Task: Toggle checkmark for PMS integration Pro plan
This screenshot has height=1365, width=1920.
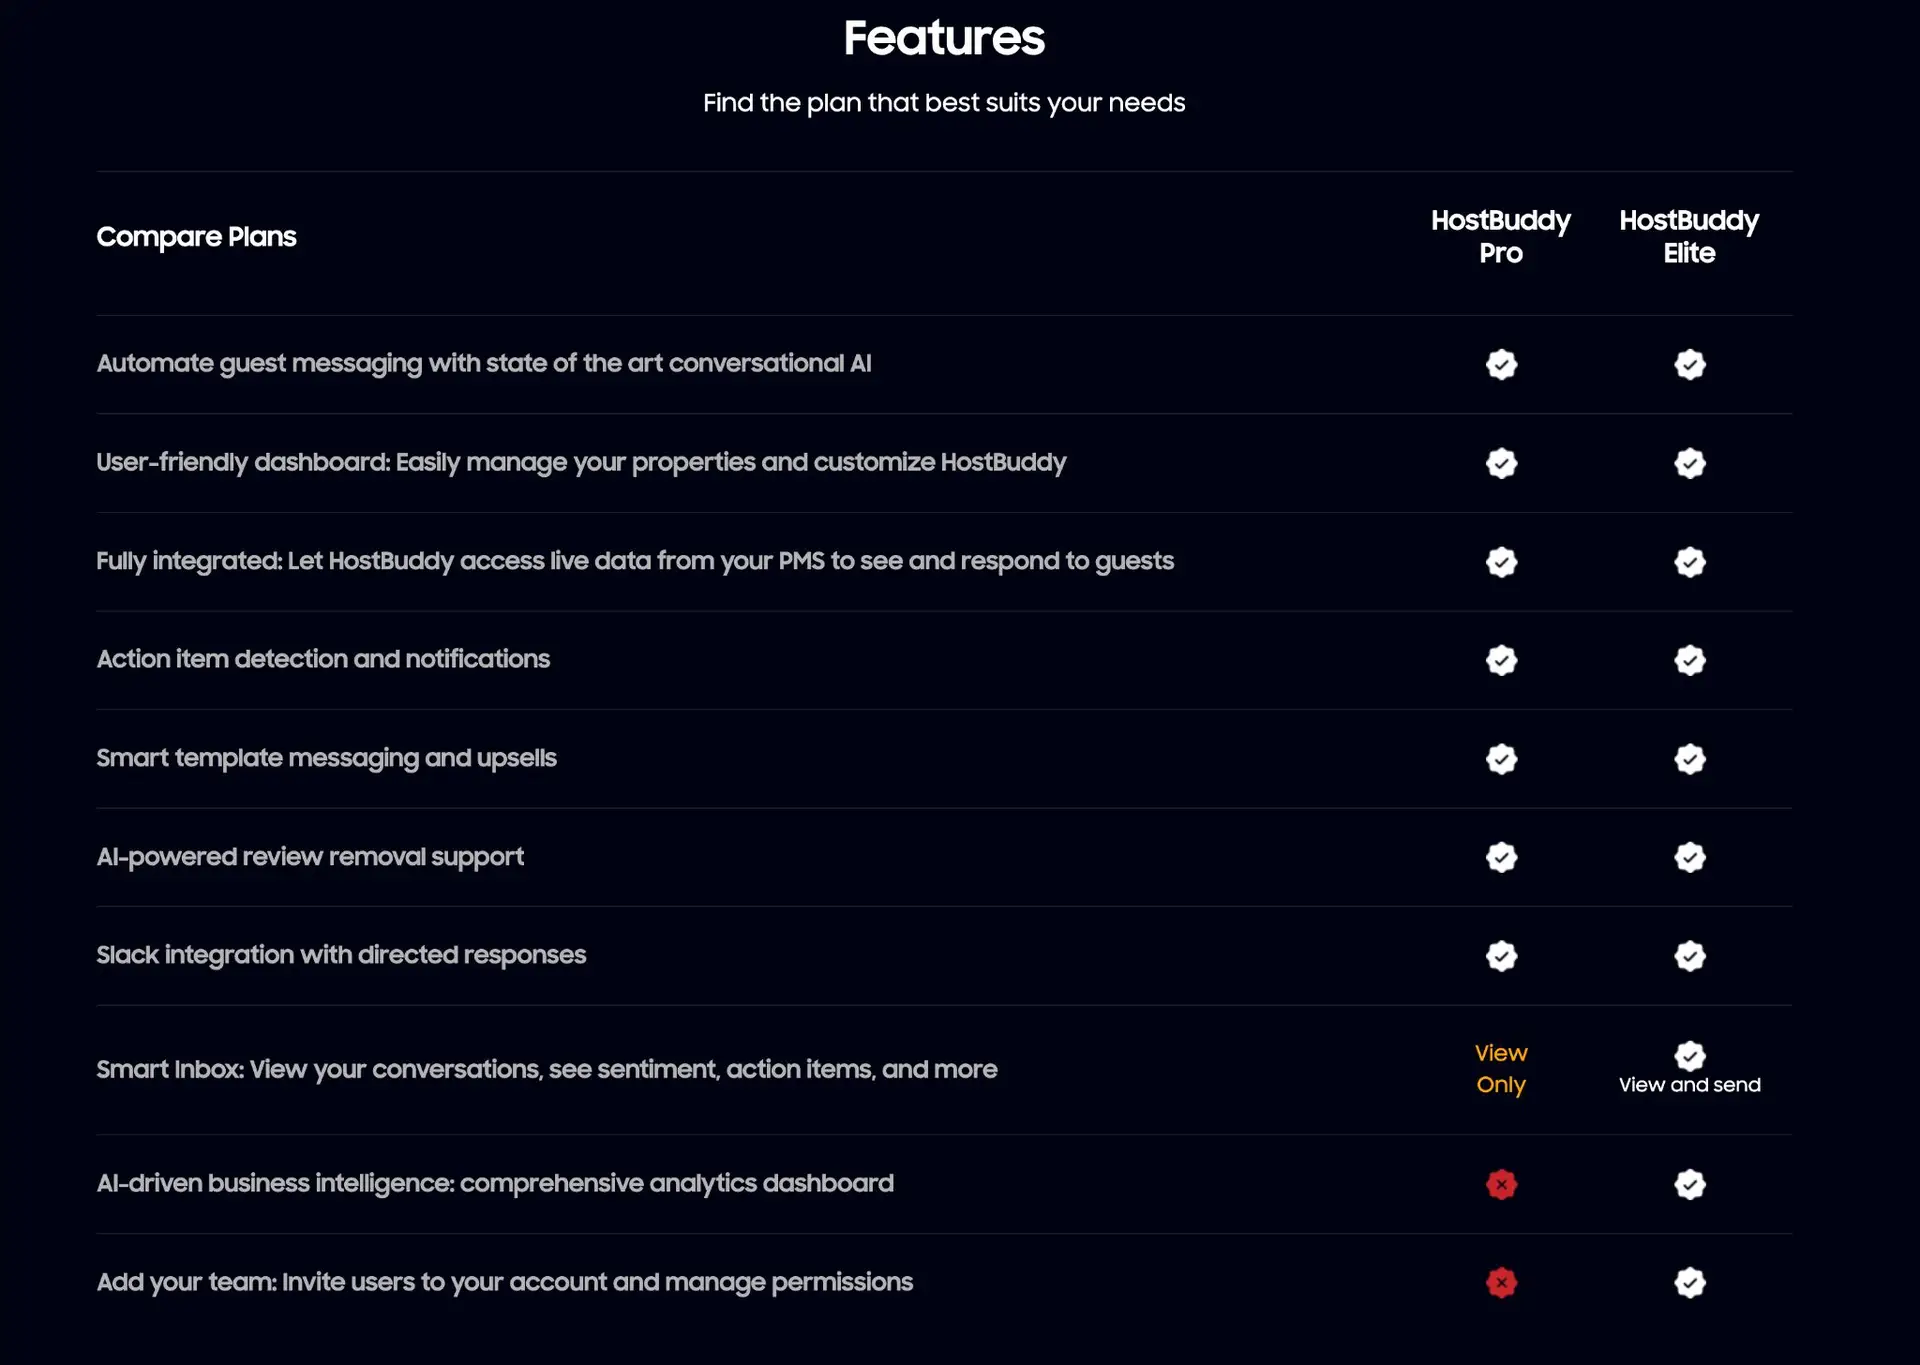Action: pos(1501,561)
